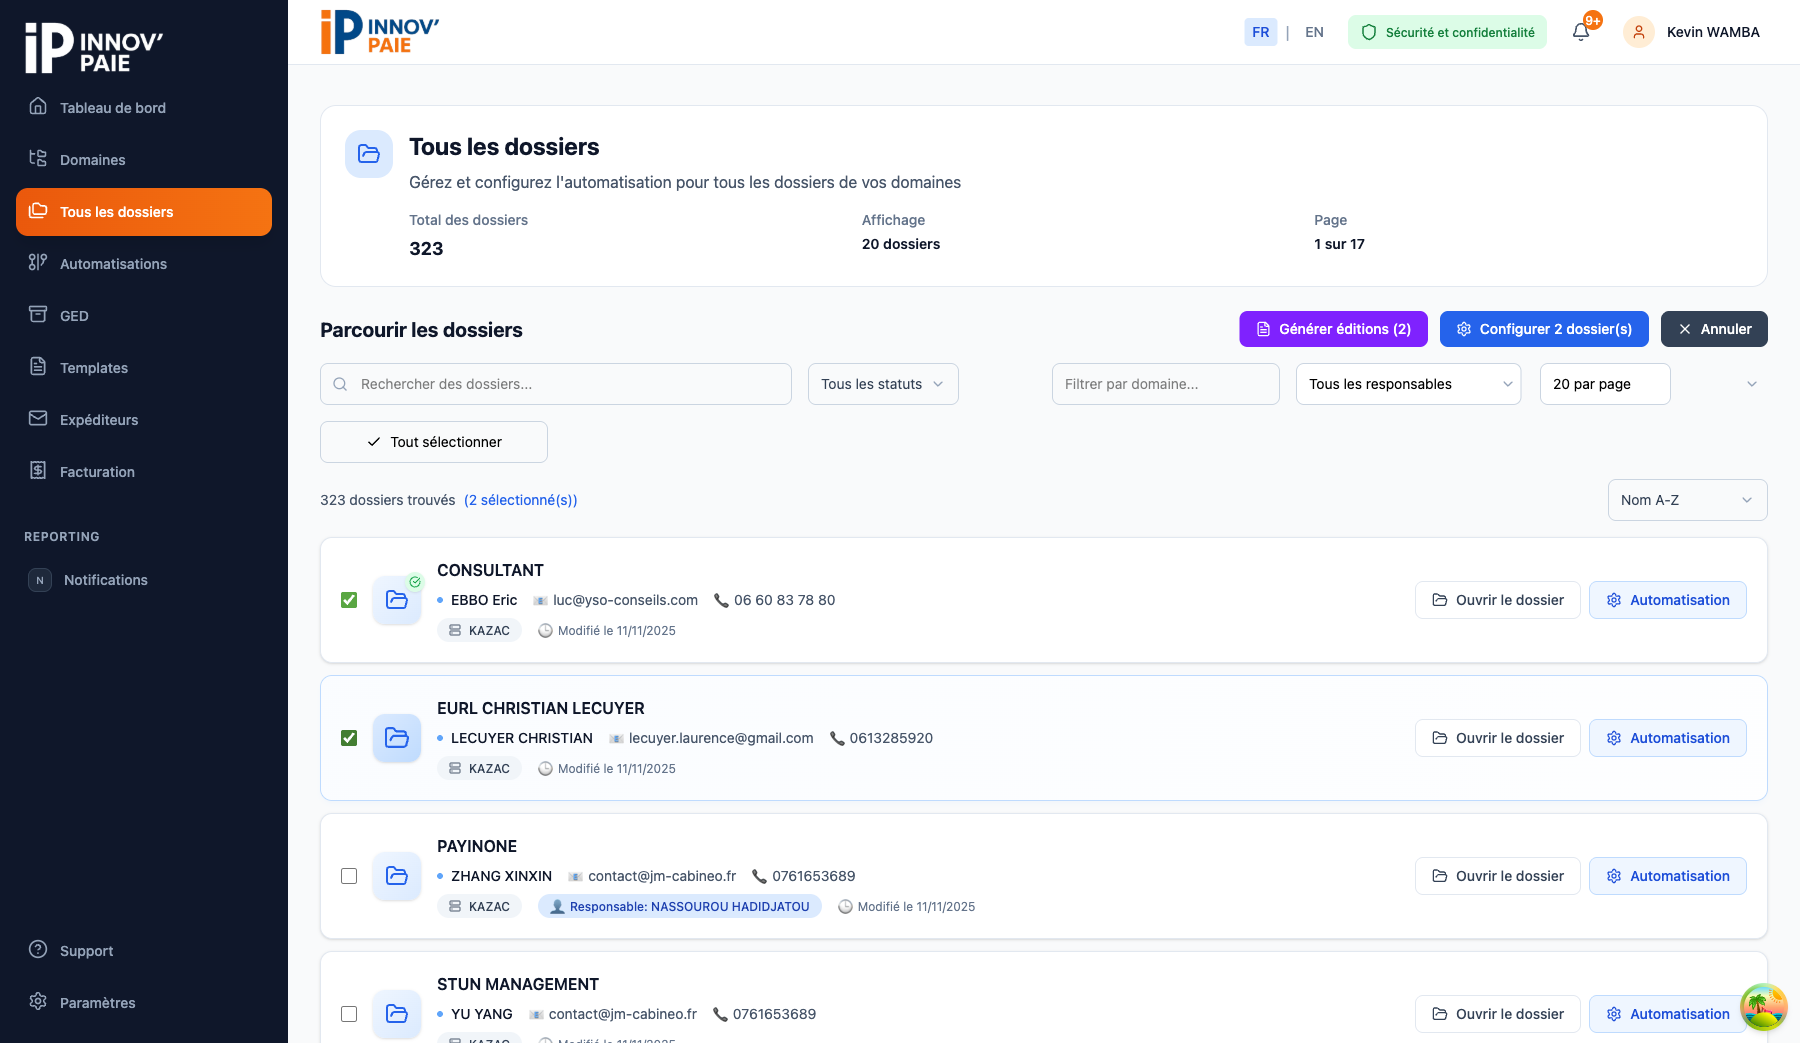Open the Templates section
This screenshot has height=1043, width=1800.
point(93,367)
